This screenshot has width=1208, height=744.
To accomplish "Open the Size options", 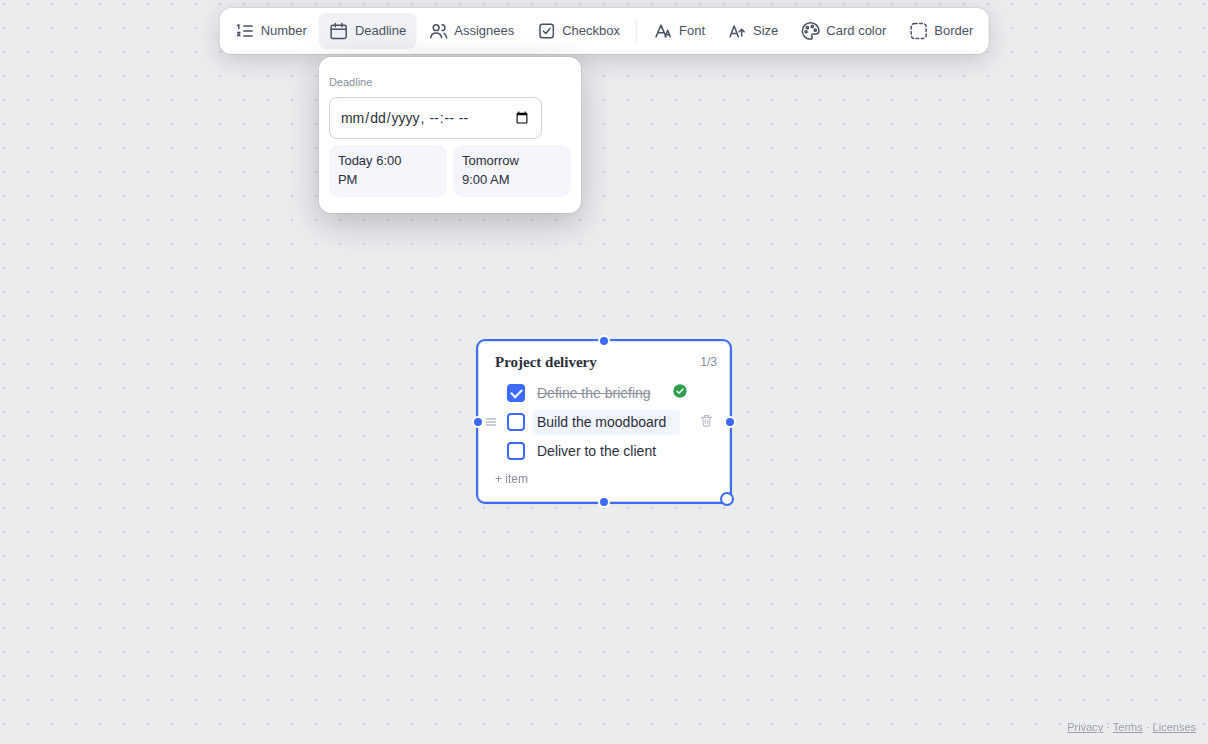I will [x=753, y=31].
